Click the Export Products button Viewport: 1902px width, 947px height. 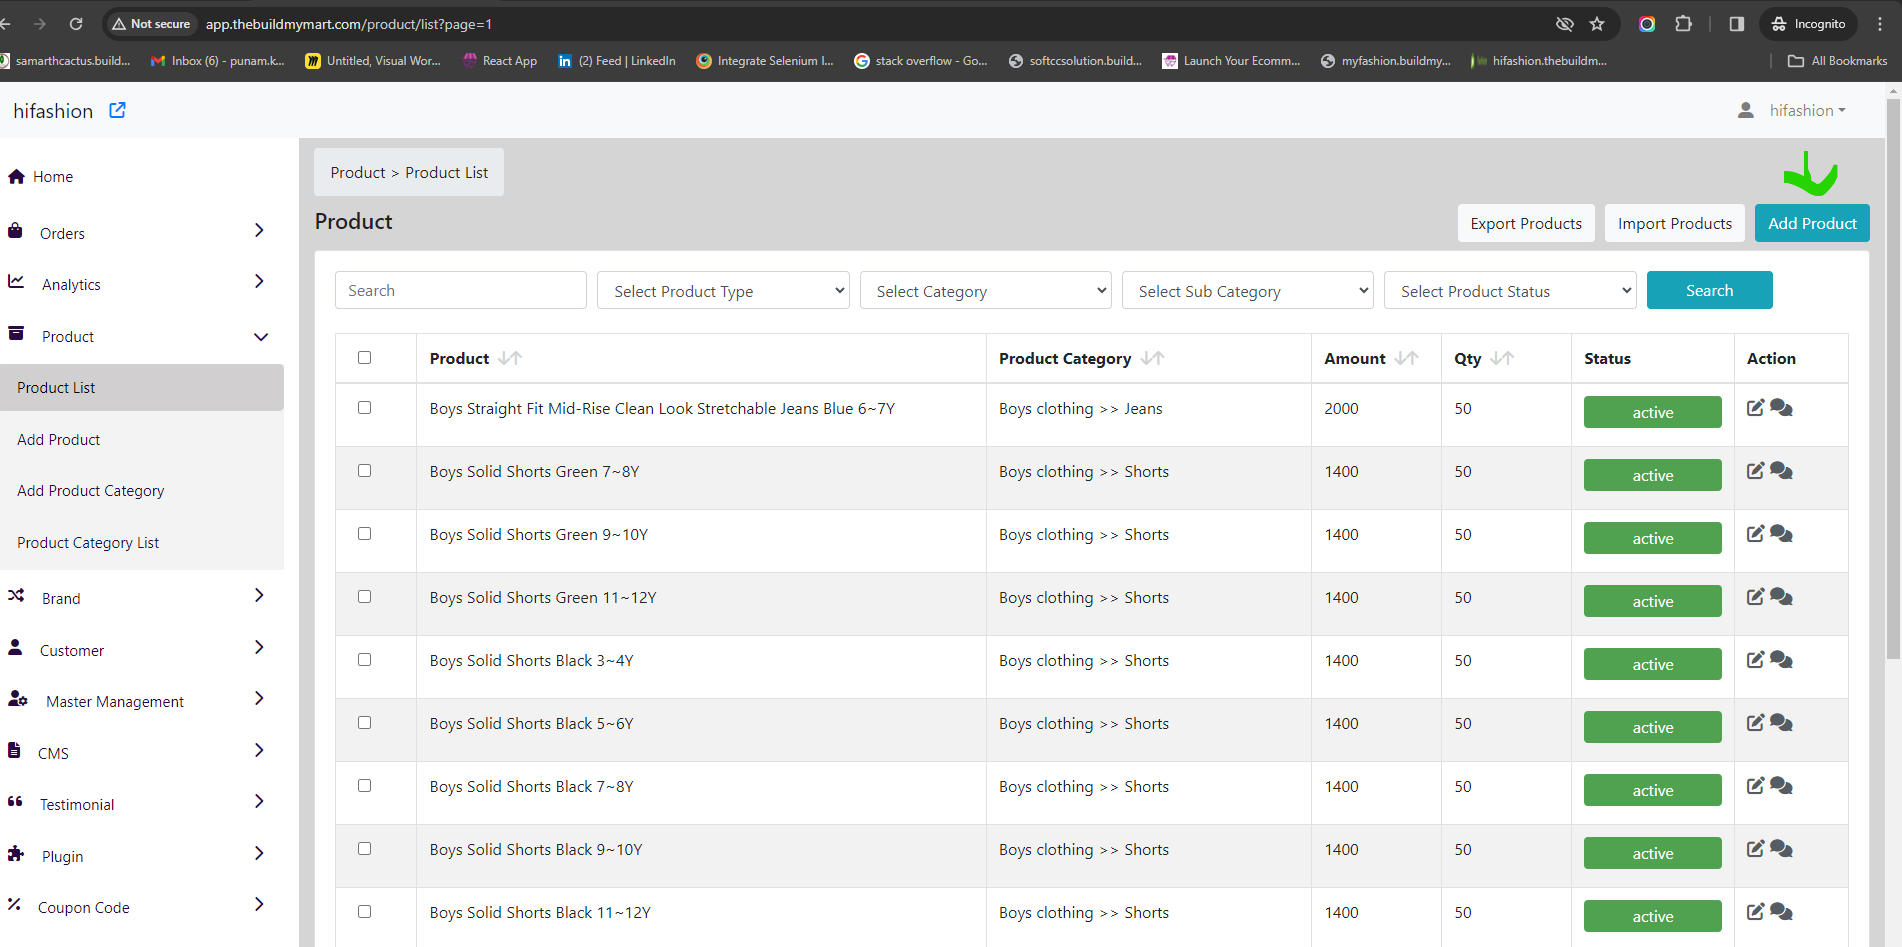click(x=1526, y=224)
